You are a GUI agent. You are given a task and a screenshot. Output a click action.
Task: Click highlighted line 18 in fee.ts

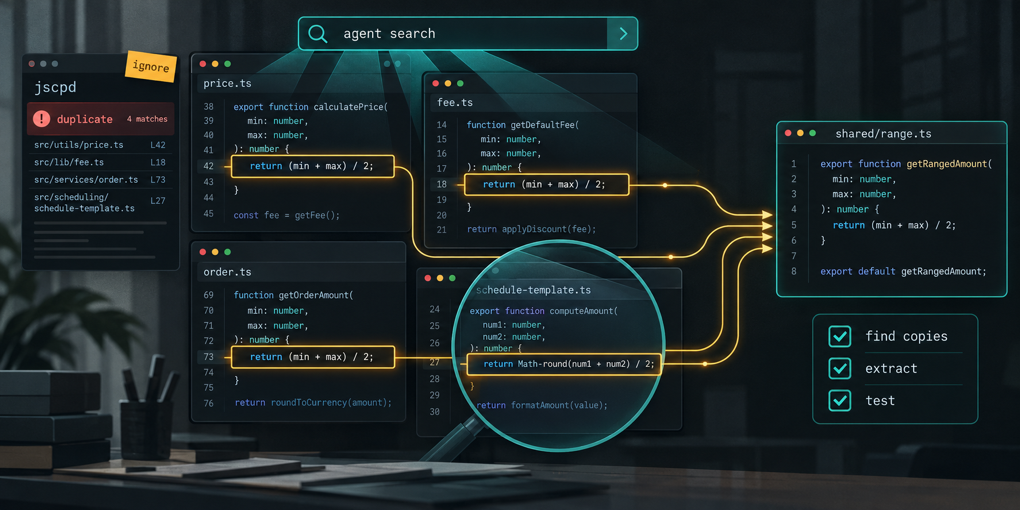pos(546,184)
